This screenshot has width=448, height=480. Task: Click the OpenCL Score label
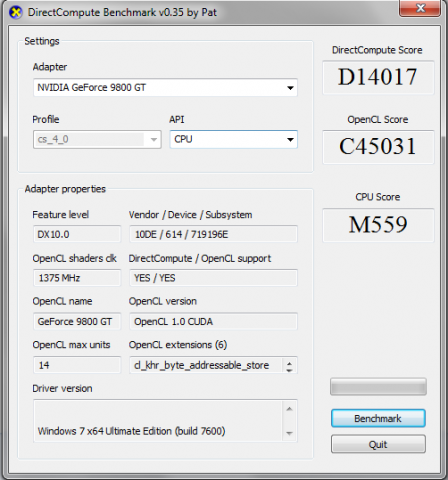[x=378, y=119]
